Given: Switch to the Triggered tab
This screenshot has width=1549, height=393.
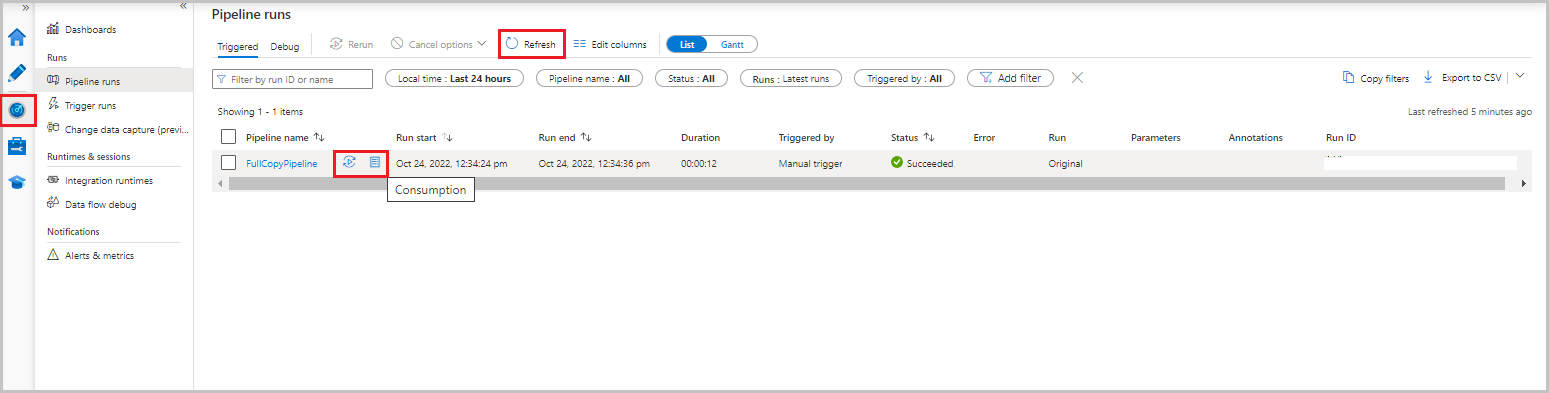Looking at the screenshot, I should coord(238,46).
